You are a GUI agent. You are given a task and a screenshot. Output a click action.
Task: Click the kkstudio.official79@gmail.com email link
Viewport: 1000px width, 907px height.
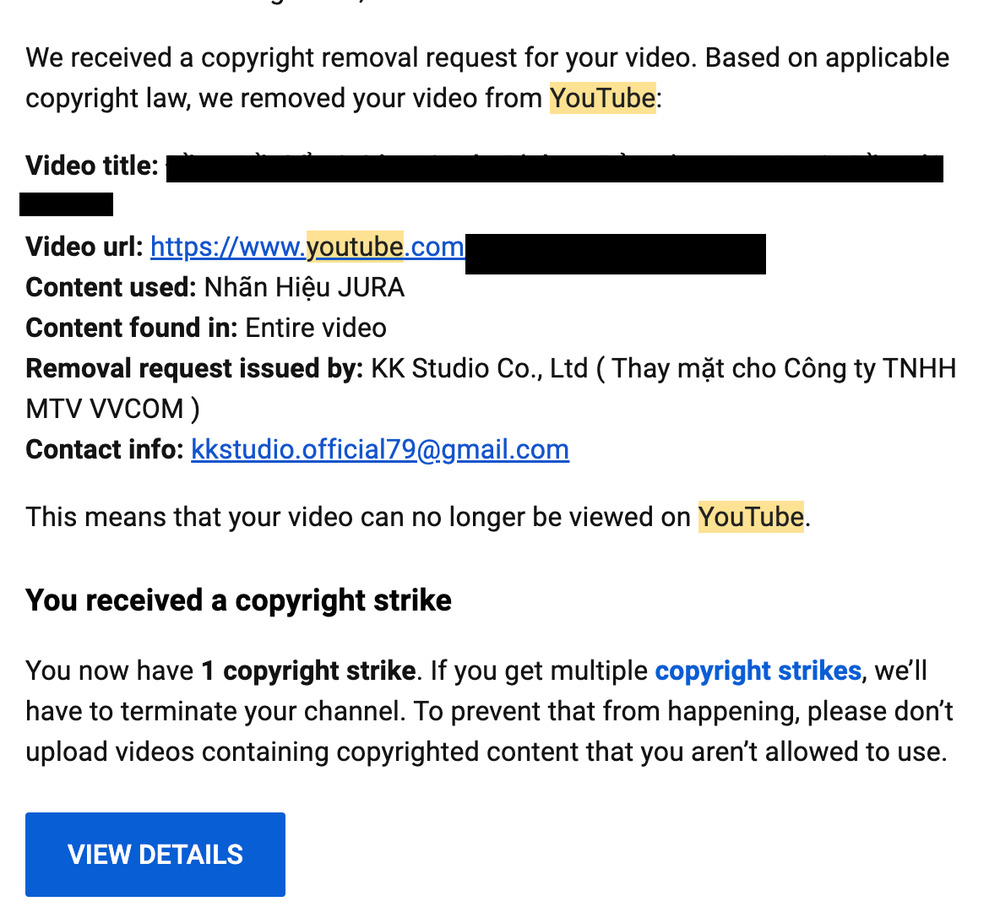tap(380, 450)
